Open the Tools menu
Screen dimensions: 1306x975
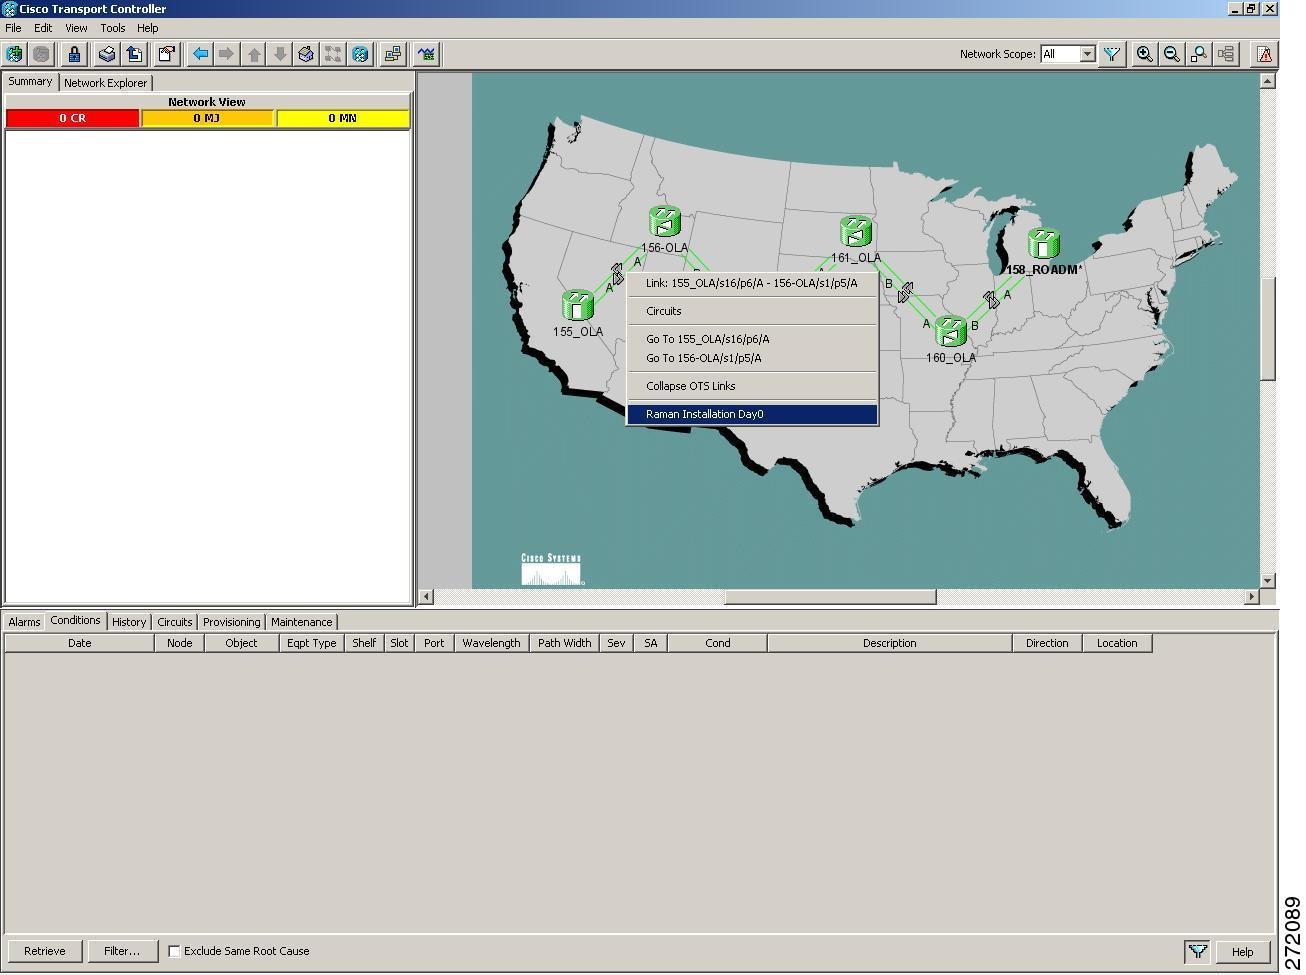coord(112,28)
